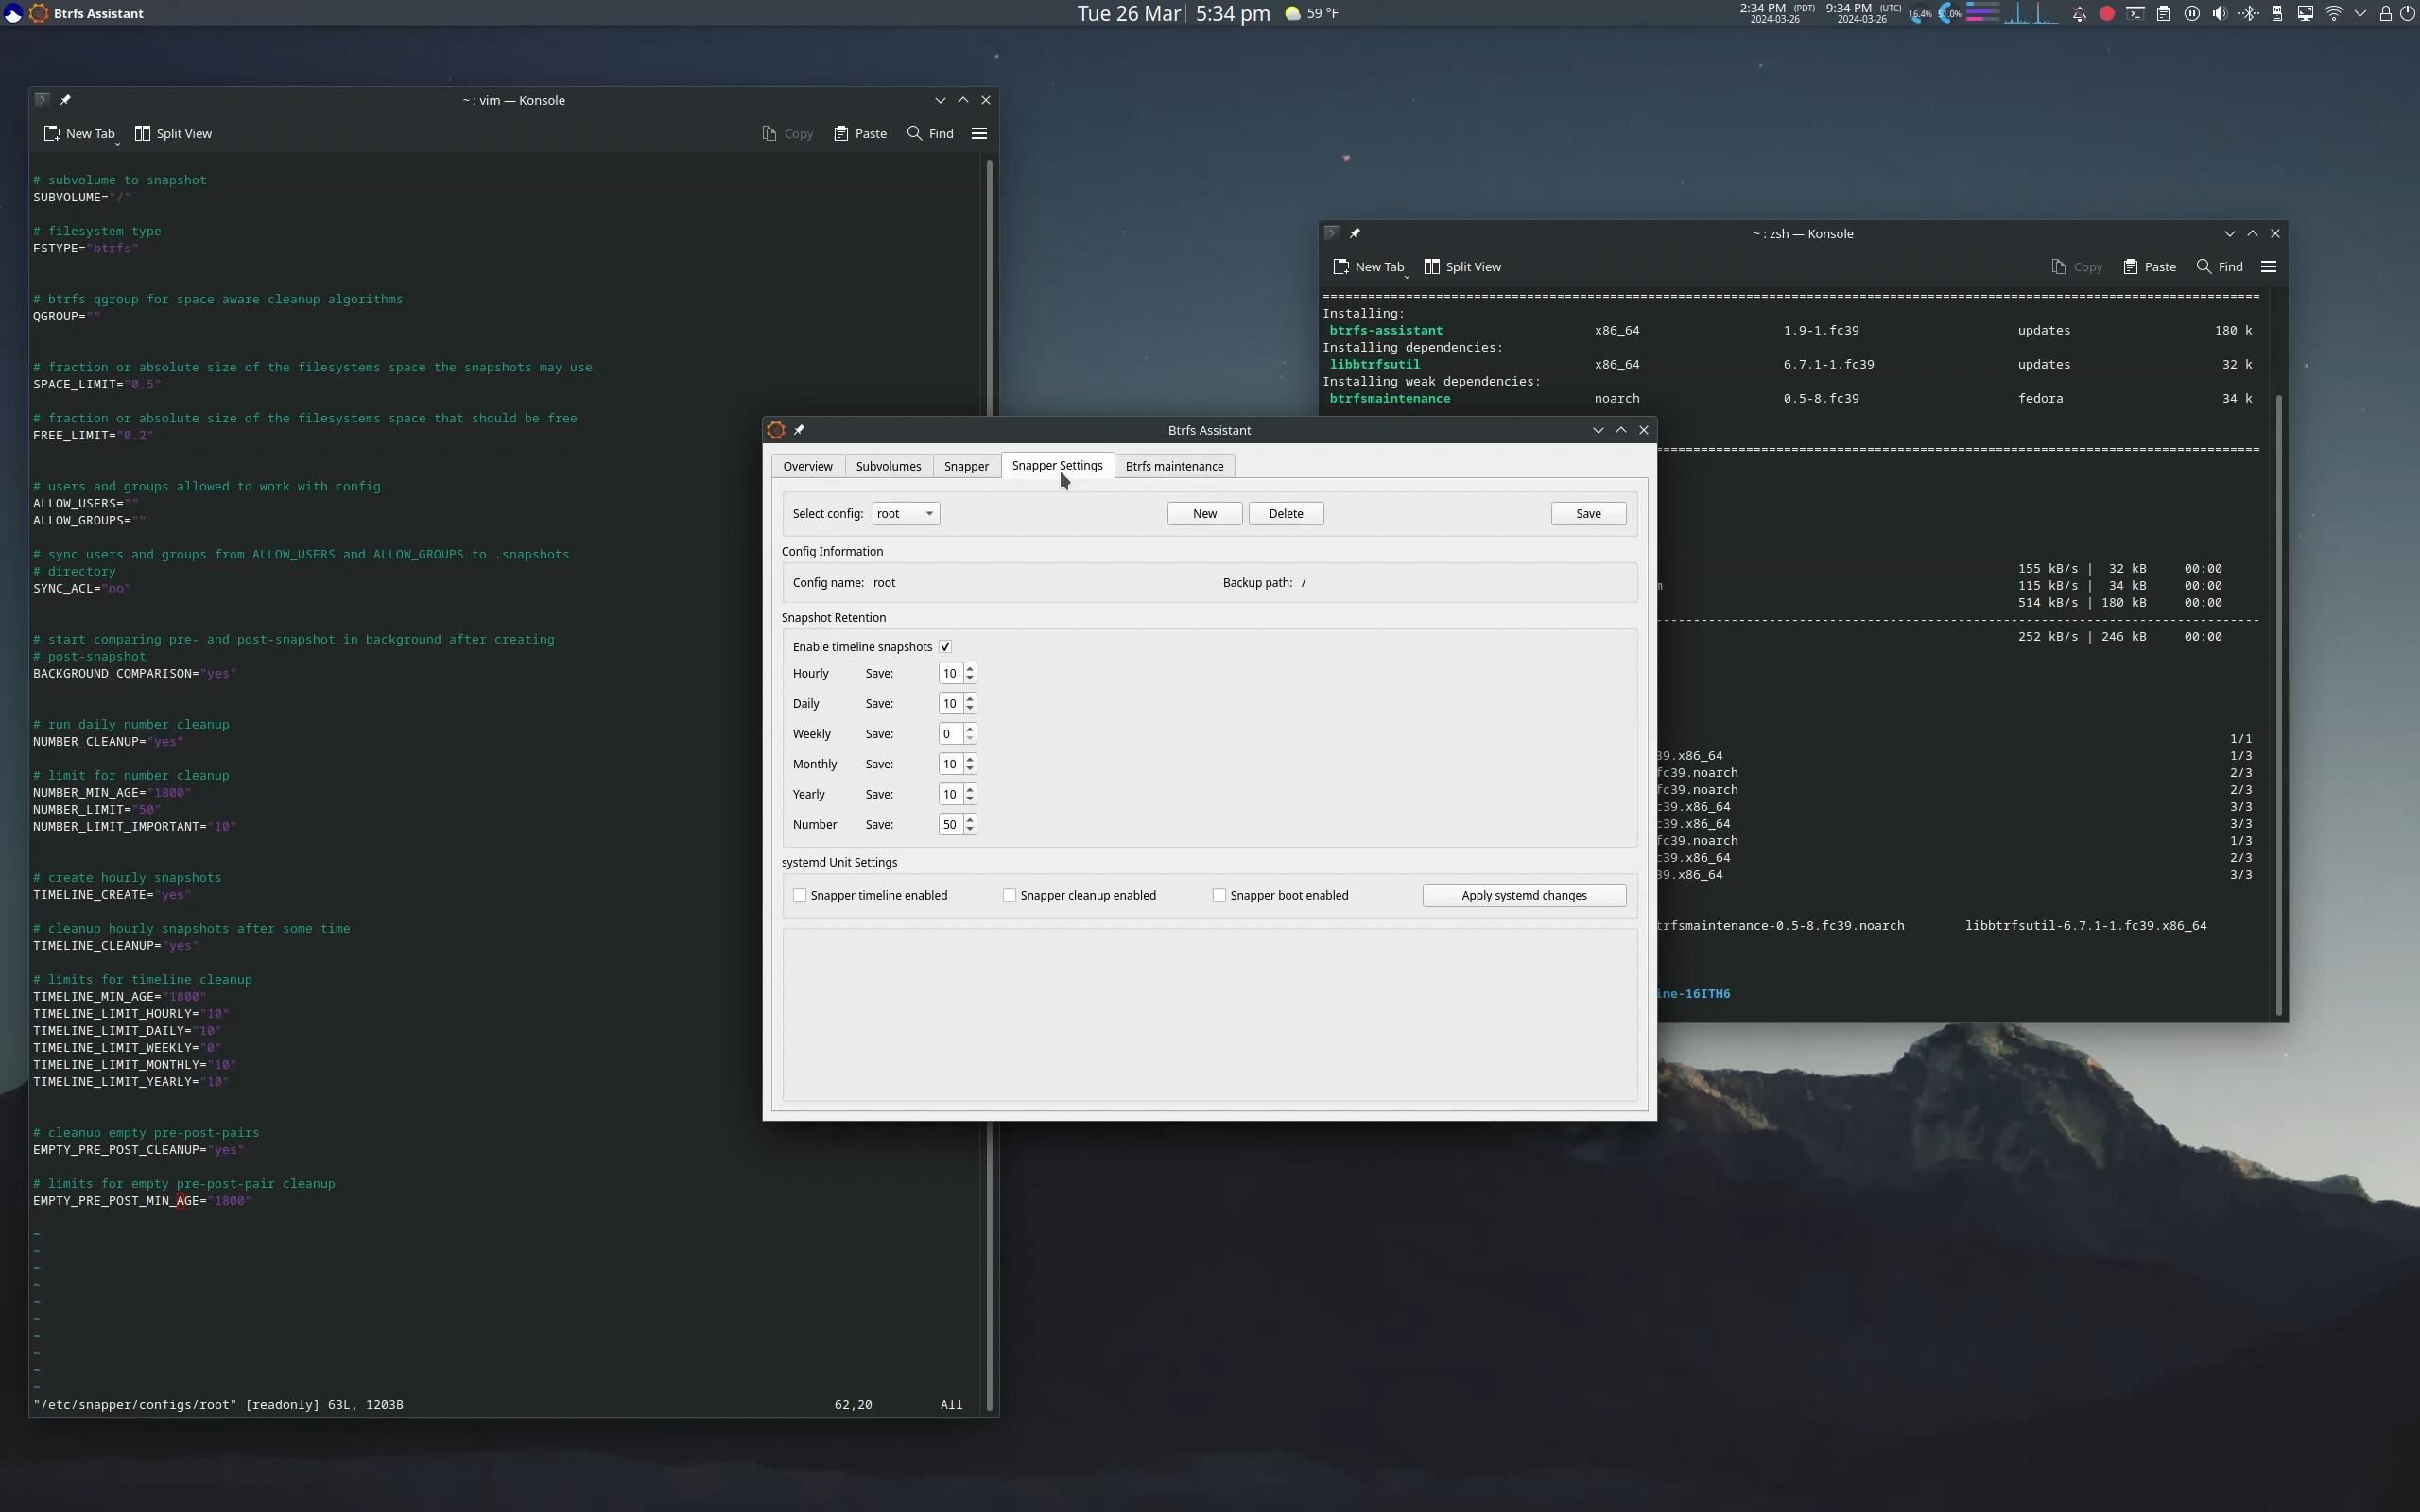Switch to the Overview tab
The image size is (2420, 1512).
807,466
